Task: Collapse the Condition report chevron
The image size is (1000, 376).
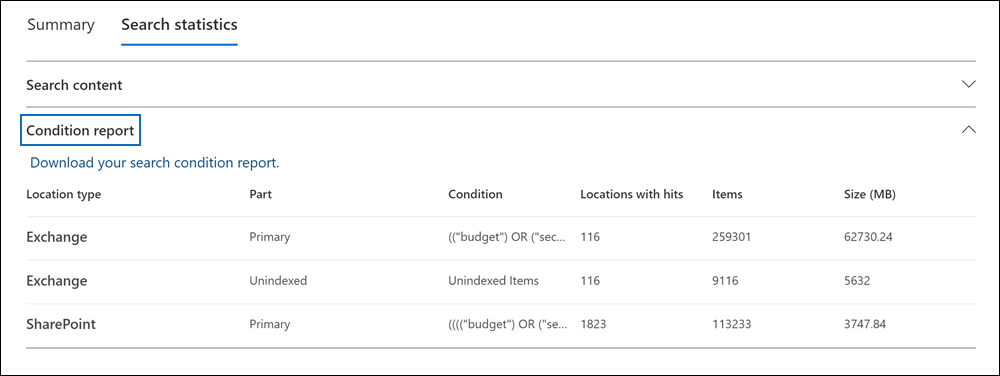Action: coord(968,130)
